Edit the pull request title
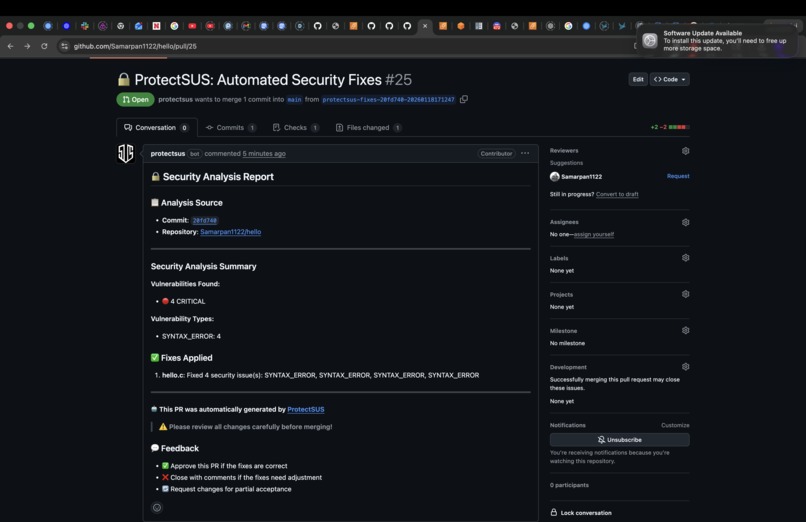The image size is (806, 522). [638, 79]
